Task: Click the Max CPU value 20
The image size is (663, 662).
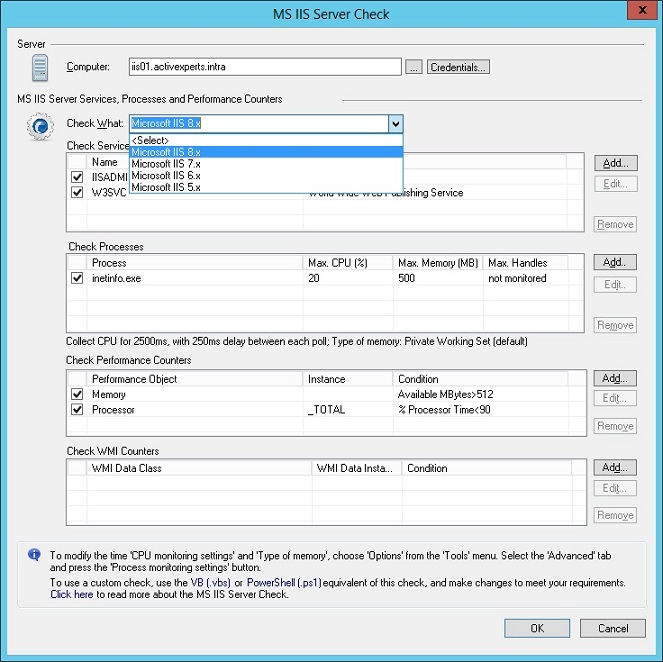Action: point(313,278)
